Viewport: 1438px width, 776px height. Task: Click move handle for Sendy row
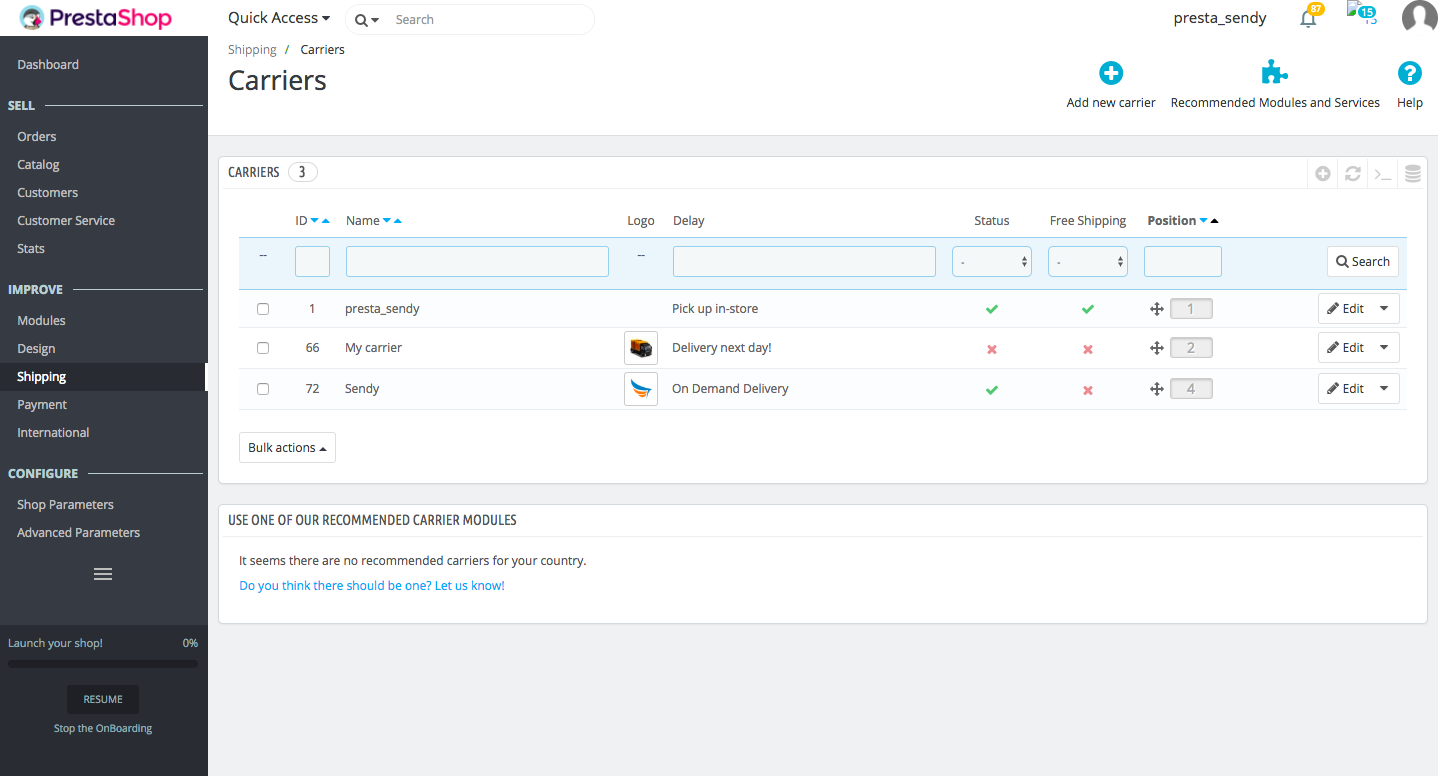(1156, 389)
